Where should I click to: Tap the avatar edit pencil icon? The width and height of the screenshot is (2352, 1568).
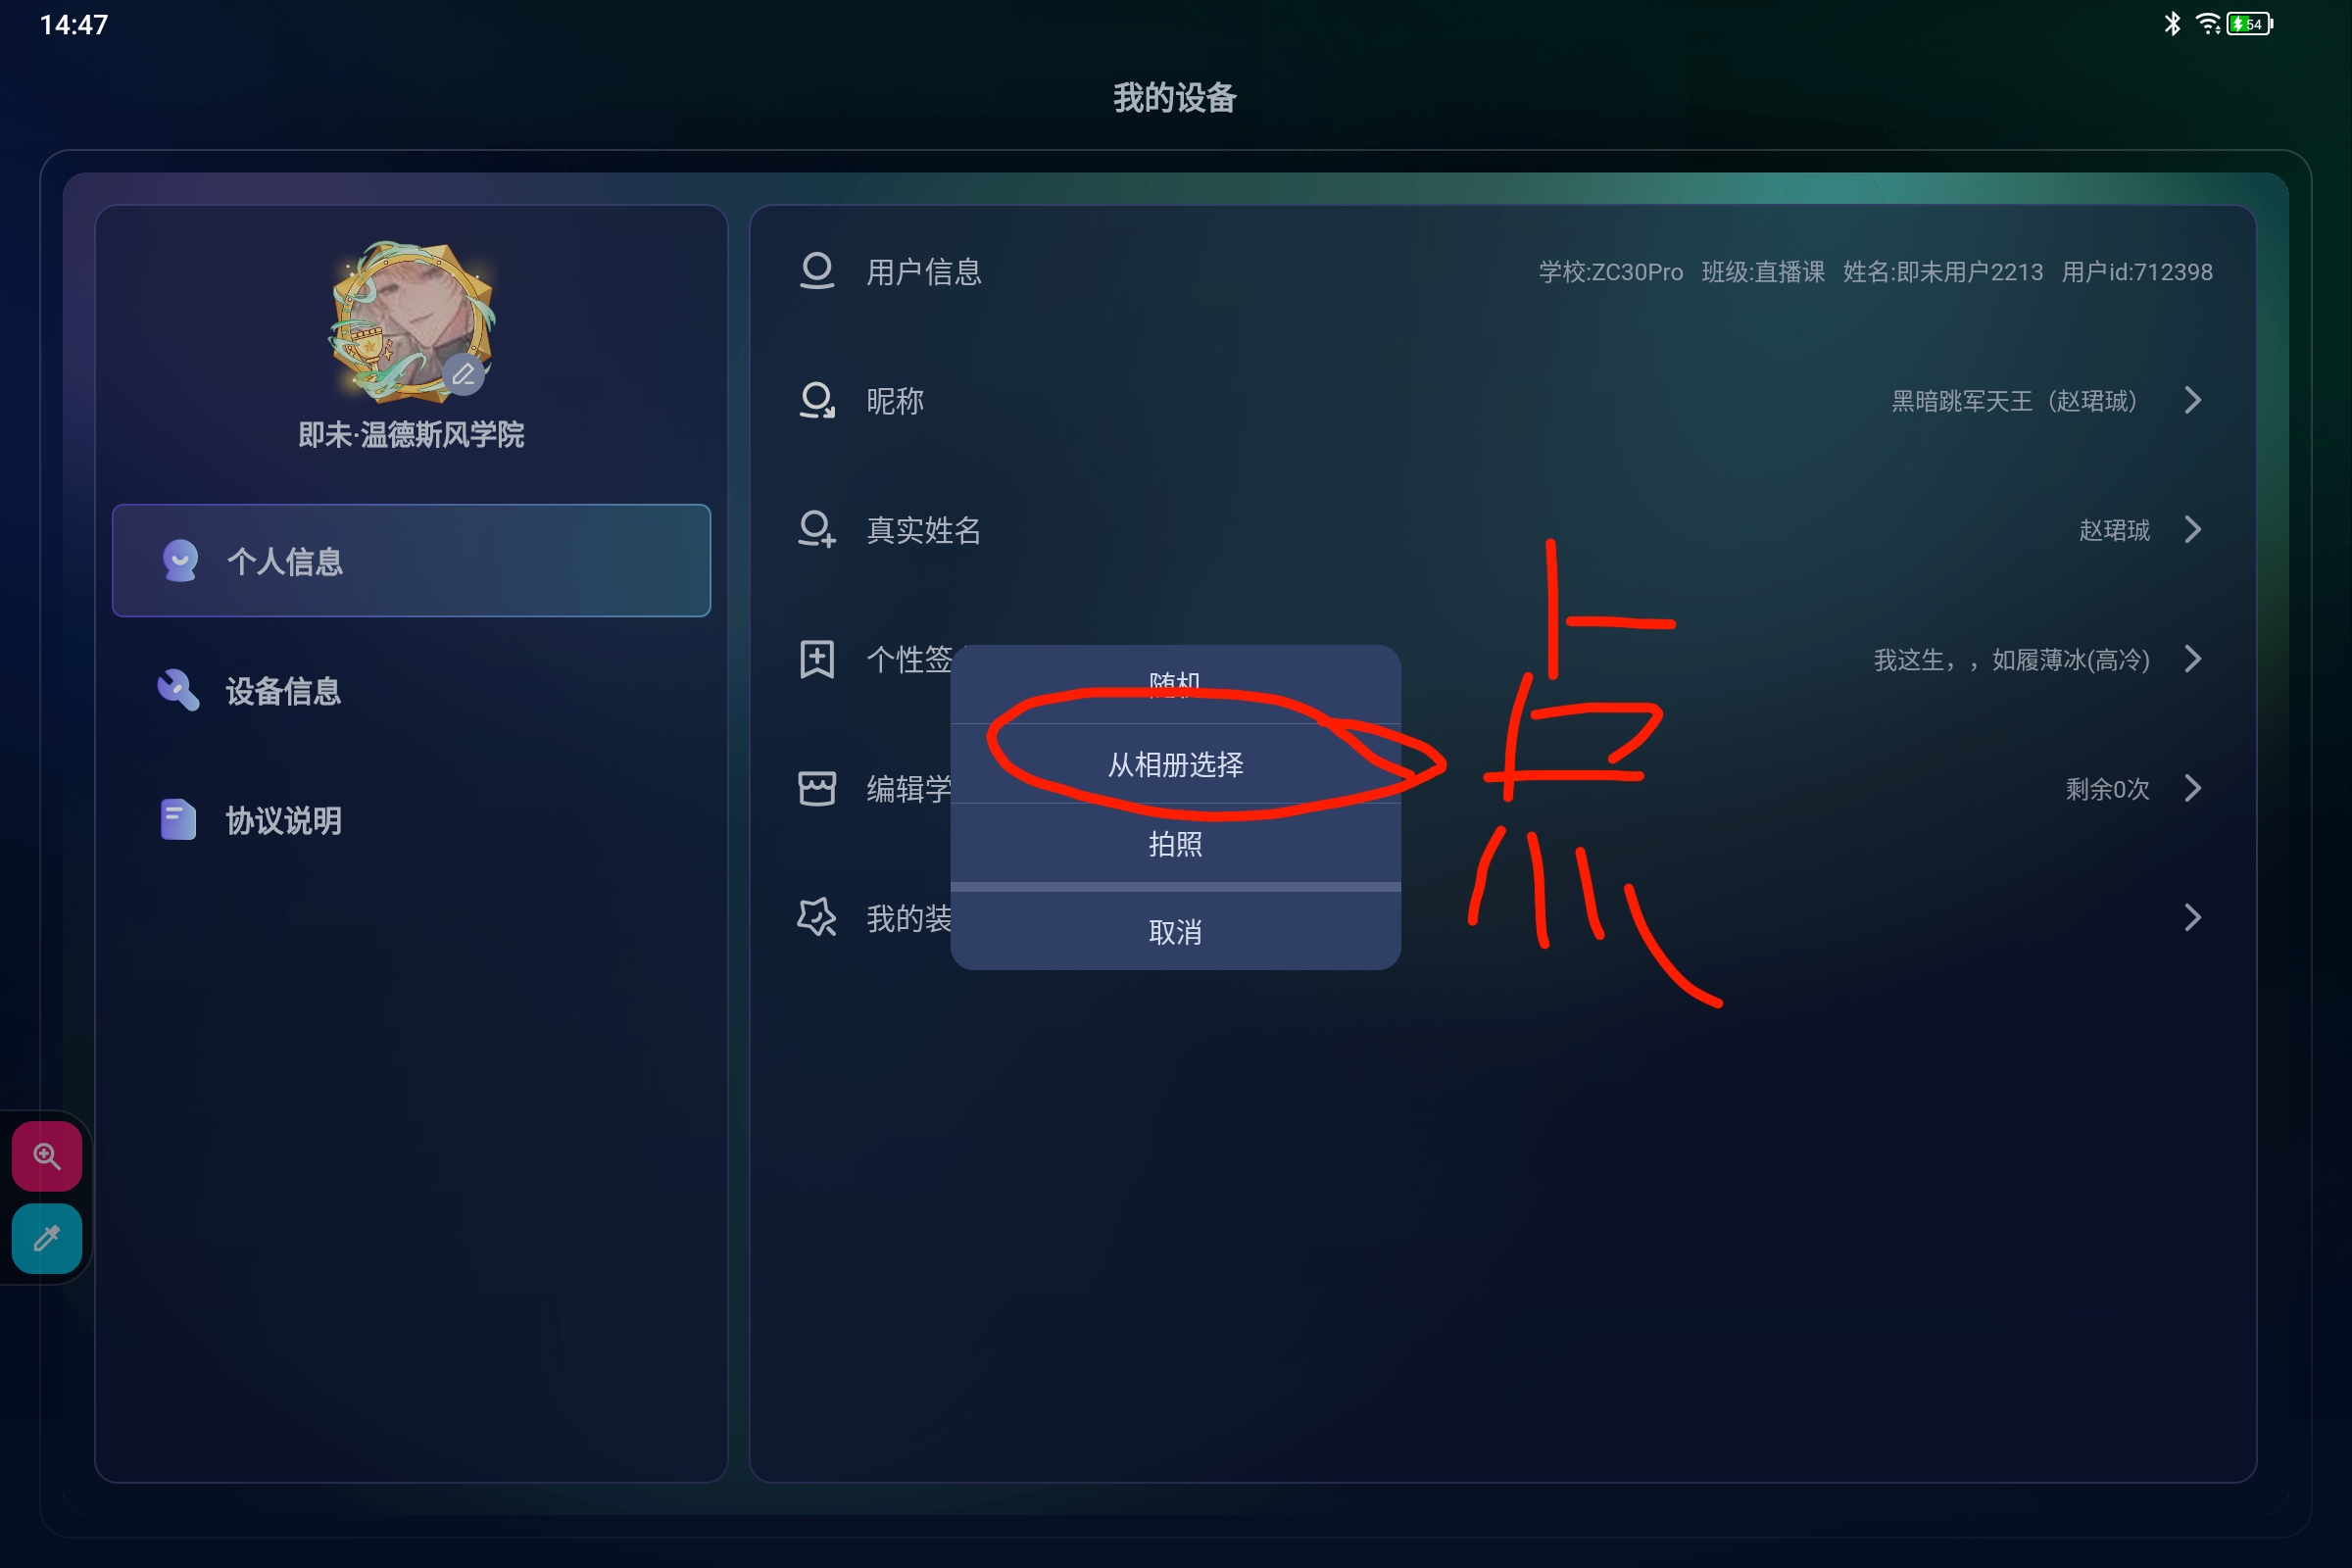click(463, 375)
